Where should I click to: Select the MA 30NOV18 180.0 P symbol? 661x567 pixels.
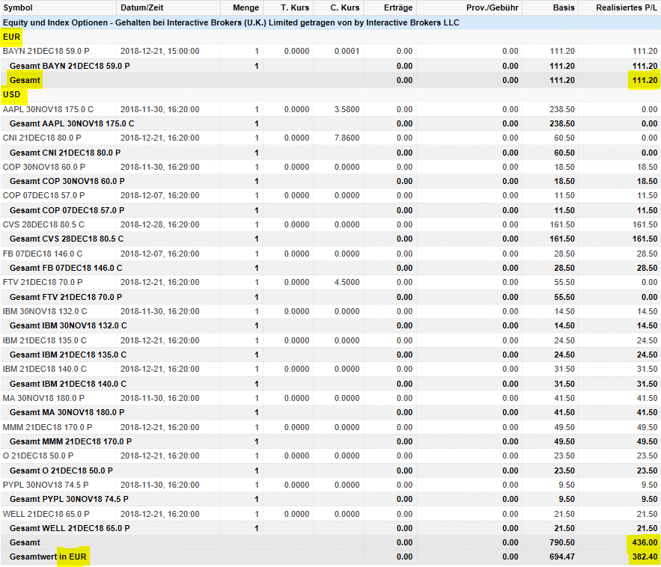coord(43,398)
